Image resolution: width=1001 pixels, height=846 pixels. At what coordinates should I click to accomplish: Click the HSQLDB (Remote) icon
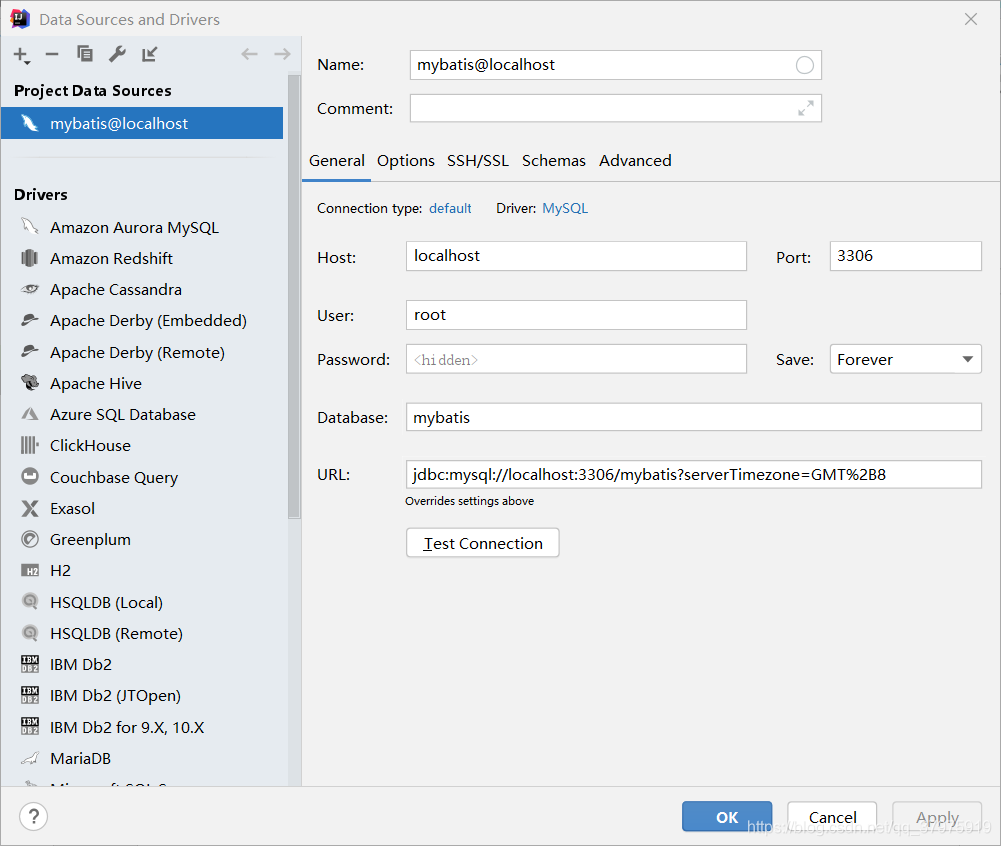coord(30,633)
